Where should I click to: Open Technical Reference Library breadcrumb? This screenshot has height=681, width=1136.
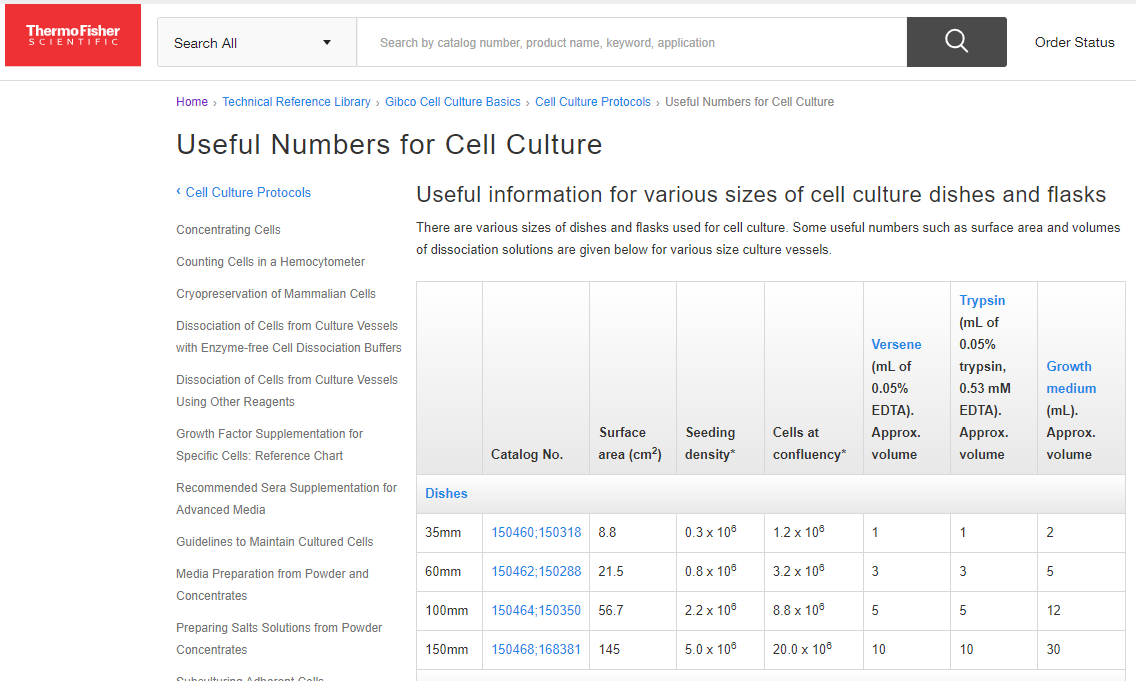pyautogui.click(x=296, y=102)
